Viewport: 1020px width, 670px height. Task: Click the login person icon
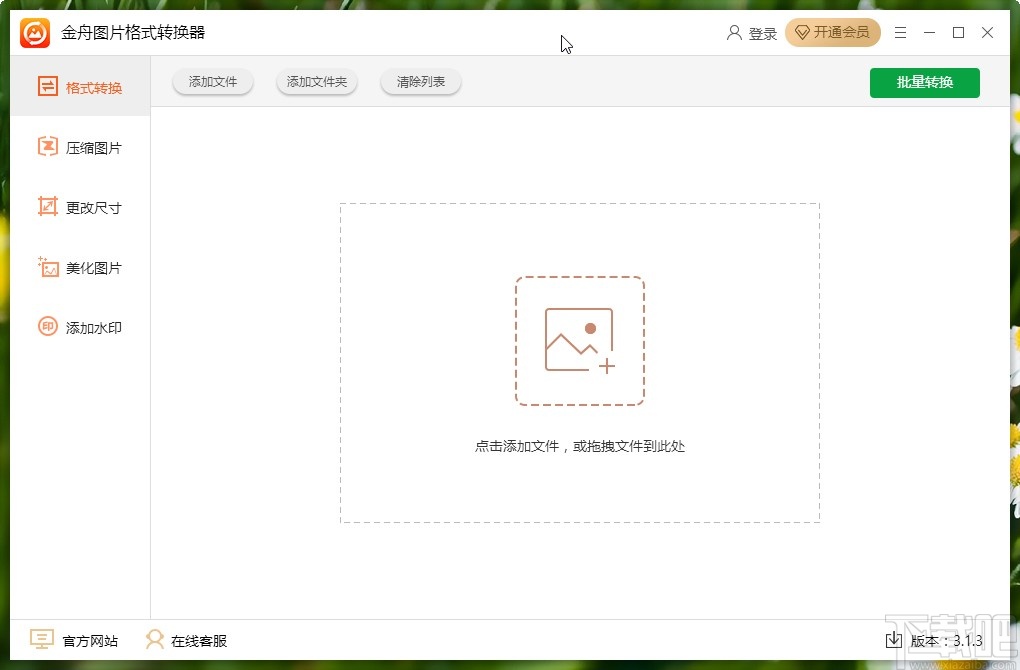[735, 32]
